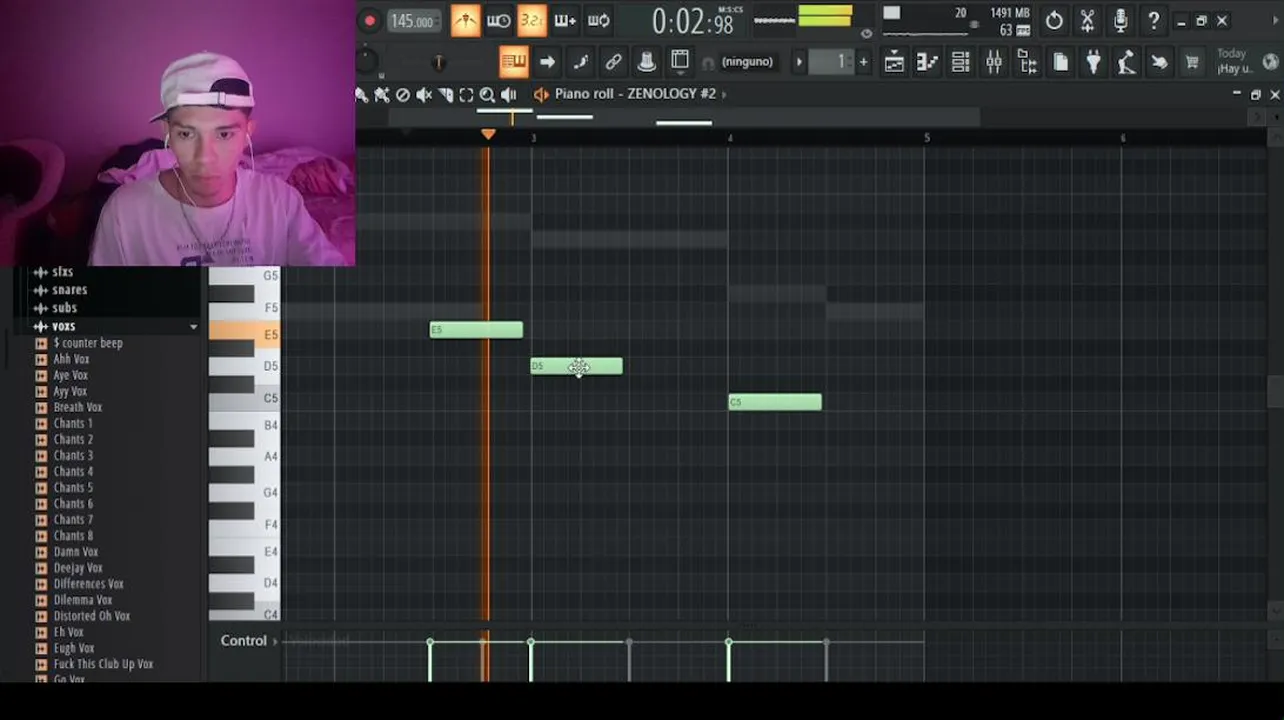Click the E5 note in the grid
This screenshot has height=720, width=1284.
pos(476,330)
